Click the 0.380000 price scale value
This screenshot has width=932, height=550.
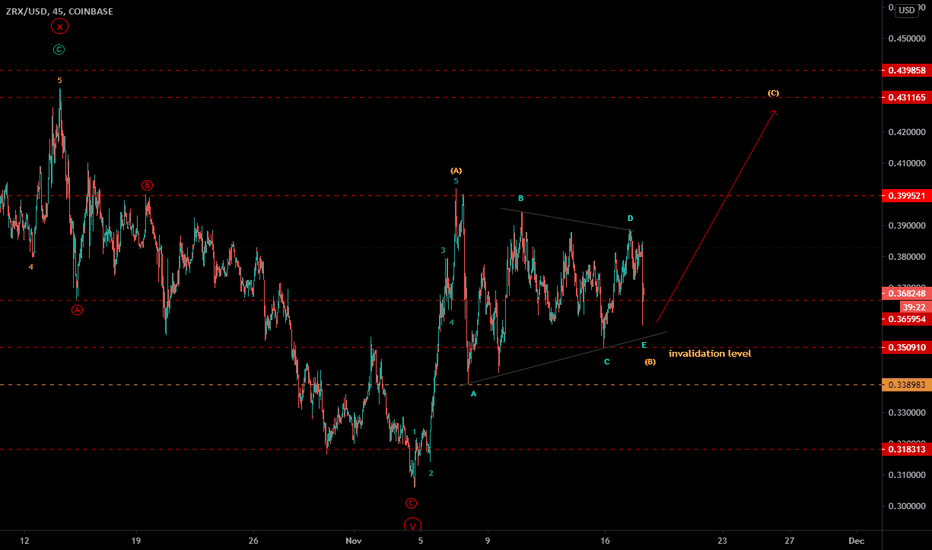point(907,257)
